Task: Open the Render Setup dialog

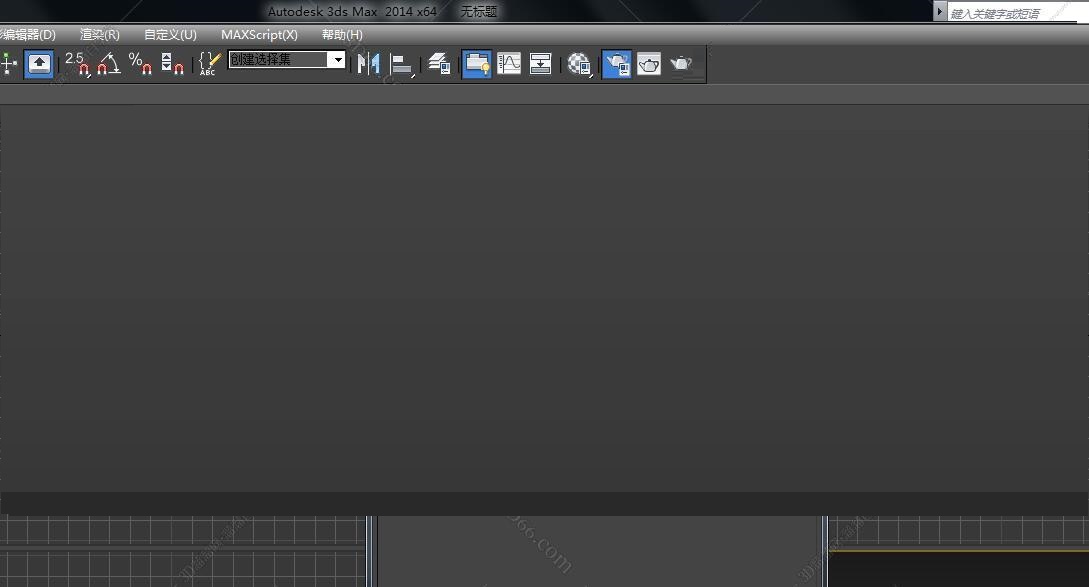Action: pyautogui.click(x=617, y=64)
